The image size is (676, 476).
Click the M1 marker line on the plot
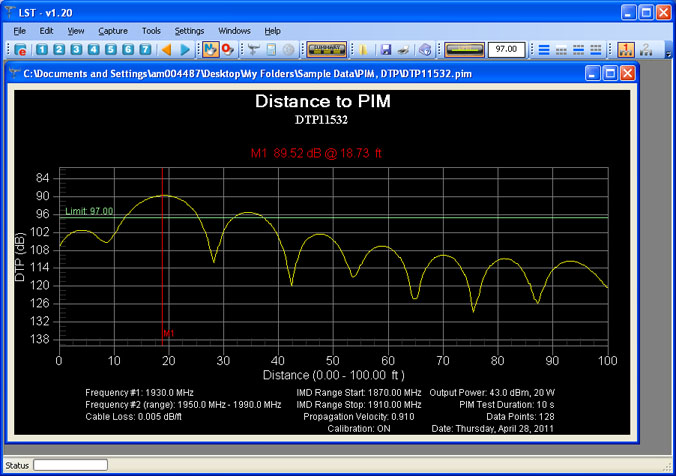tap(163, 257)
